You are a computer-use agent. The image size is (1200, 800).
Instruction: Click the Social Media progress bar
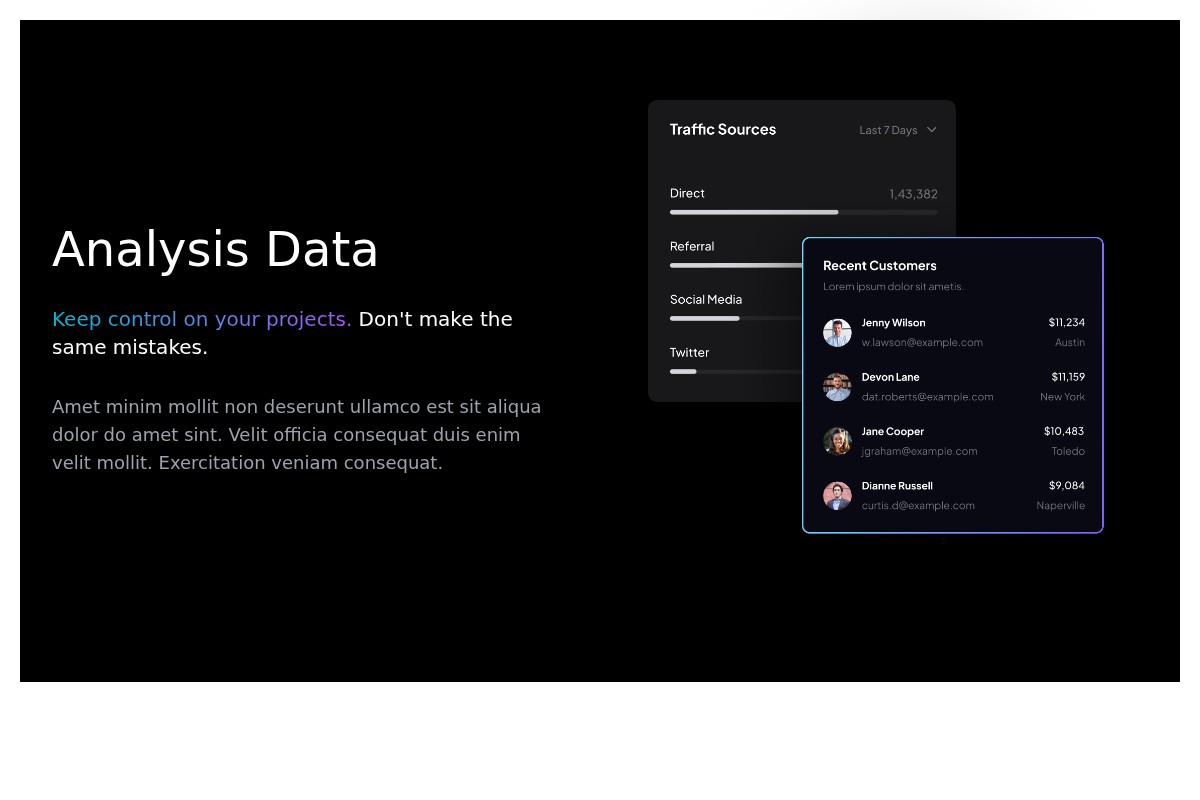(x=735, y=318)
